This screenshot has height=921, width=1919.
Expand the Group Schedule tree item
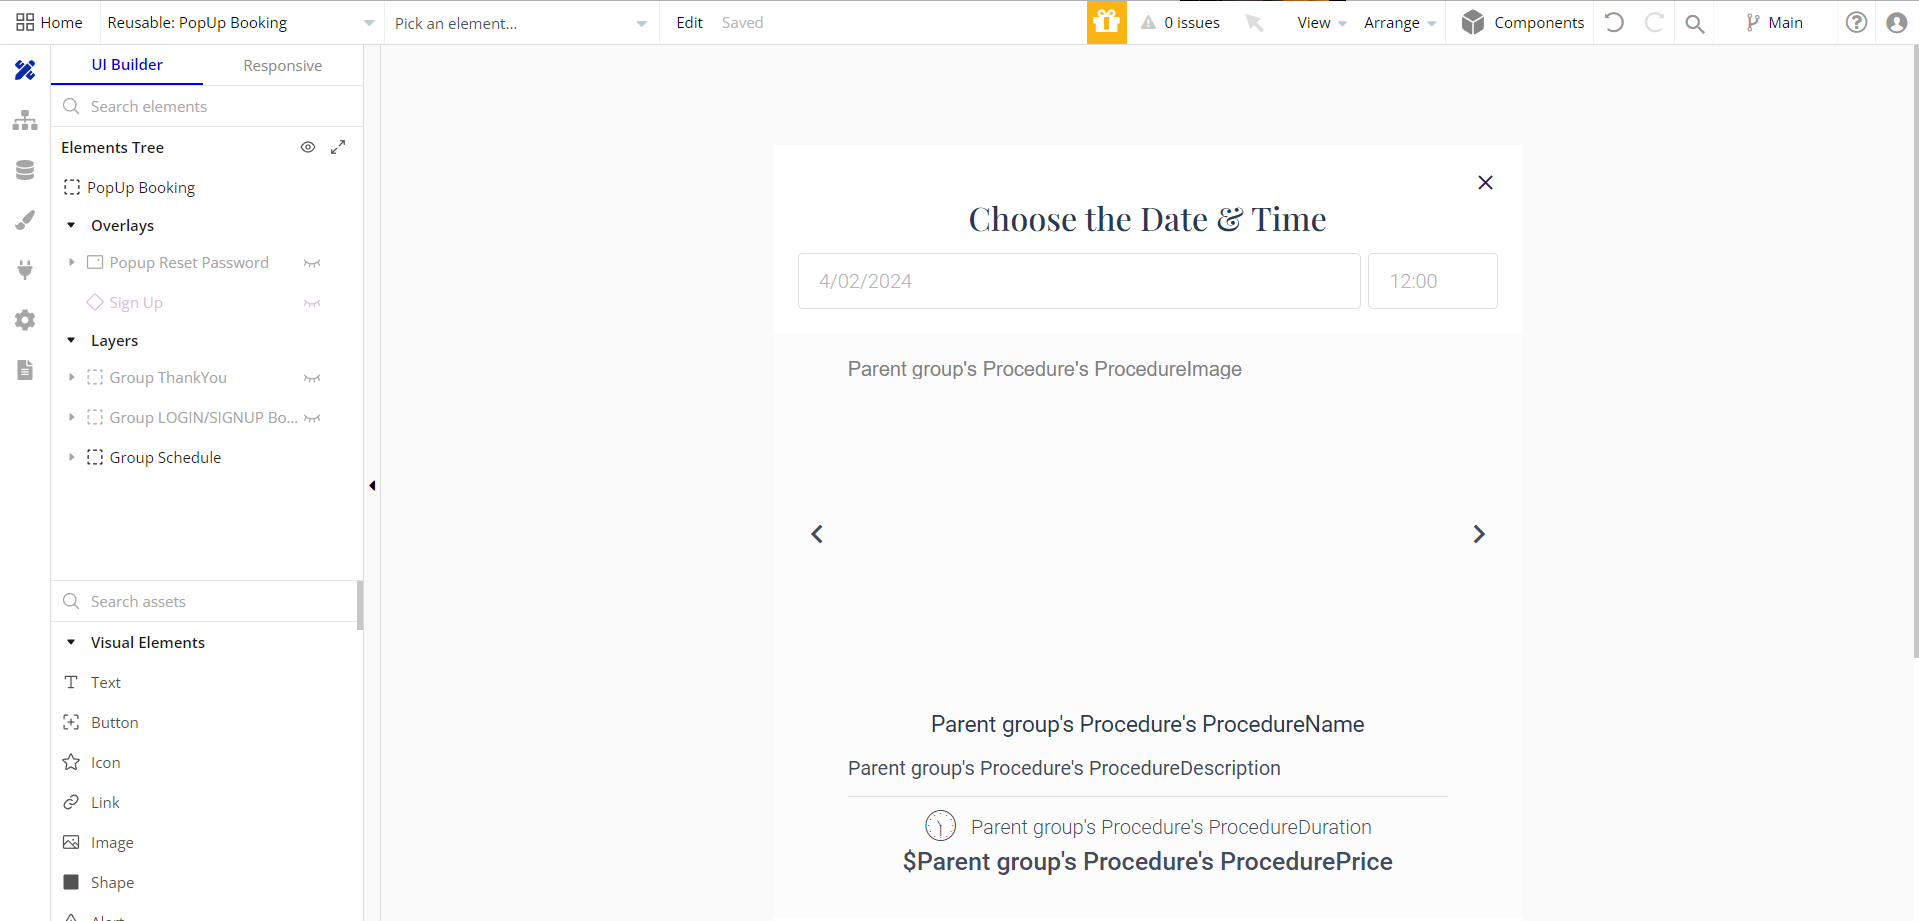coord(71,457)
